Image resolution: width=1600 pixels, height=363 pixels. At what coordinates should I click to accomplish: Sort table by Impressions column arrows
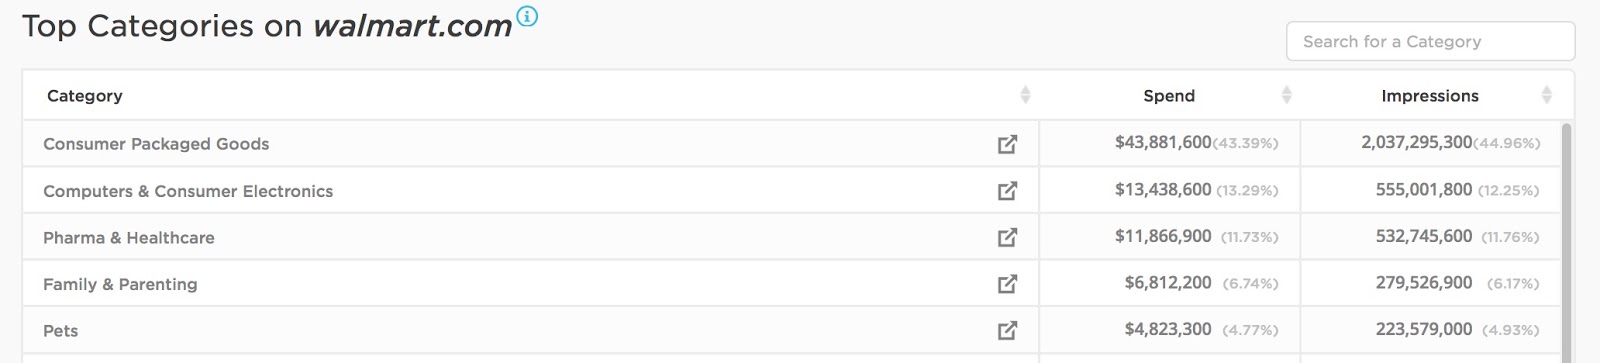[1546, 95]
